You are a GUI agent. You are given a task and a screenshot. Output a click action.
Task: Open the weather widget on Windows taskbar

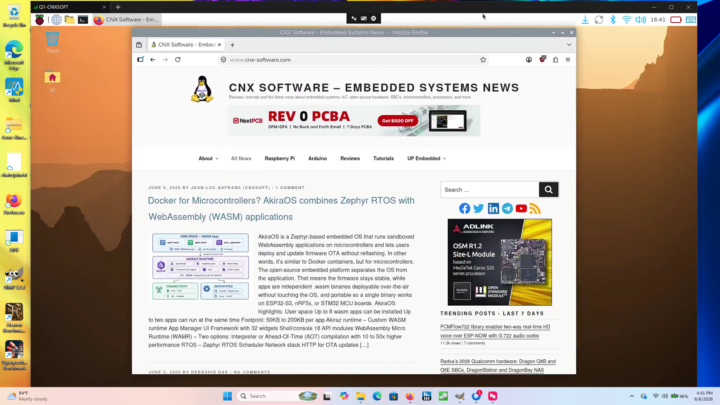pos(28,396)
